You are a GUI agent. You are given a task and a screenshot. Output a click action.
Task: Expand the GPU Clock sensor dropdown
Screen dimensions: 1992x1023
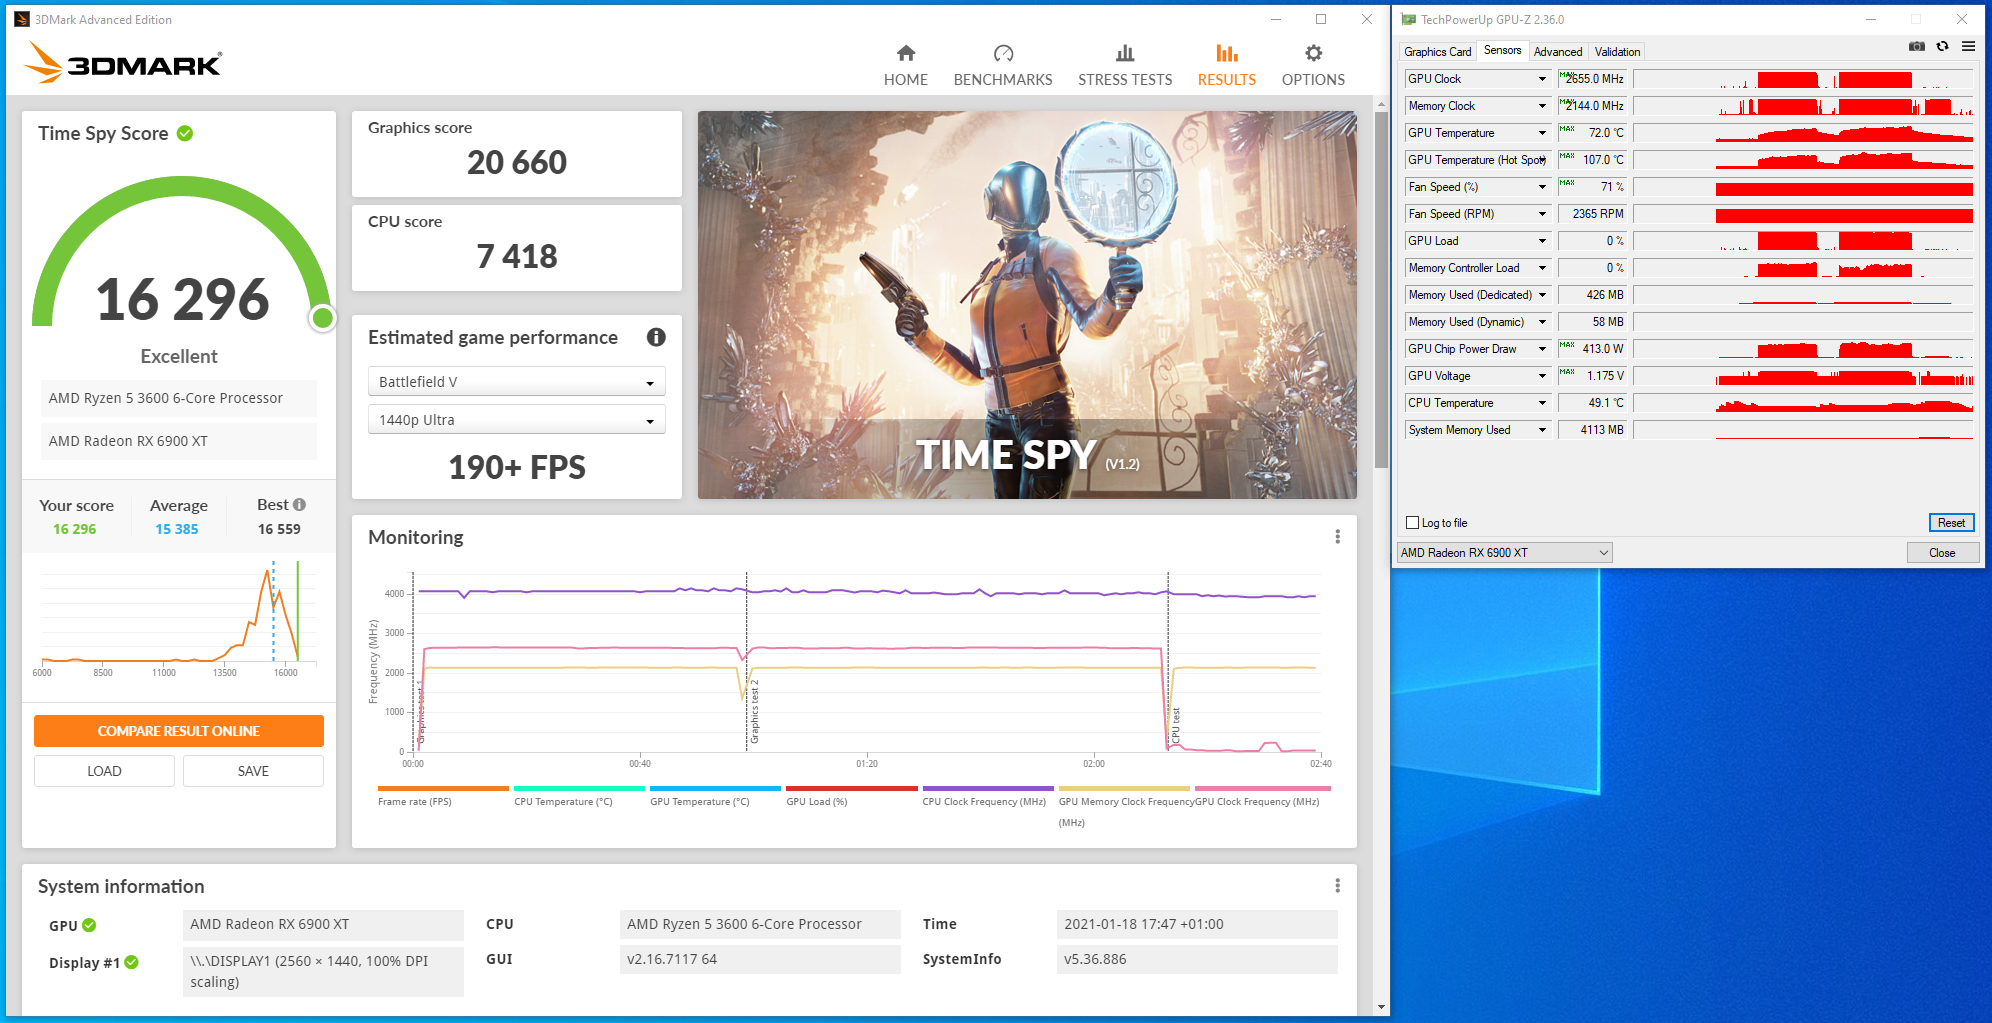coord(1542,79)
